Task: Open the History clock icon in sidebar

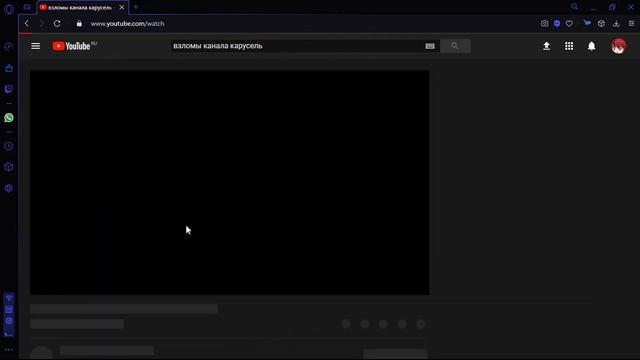Action: 9,146
